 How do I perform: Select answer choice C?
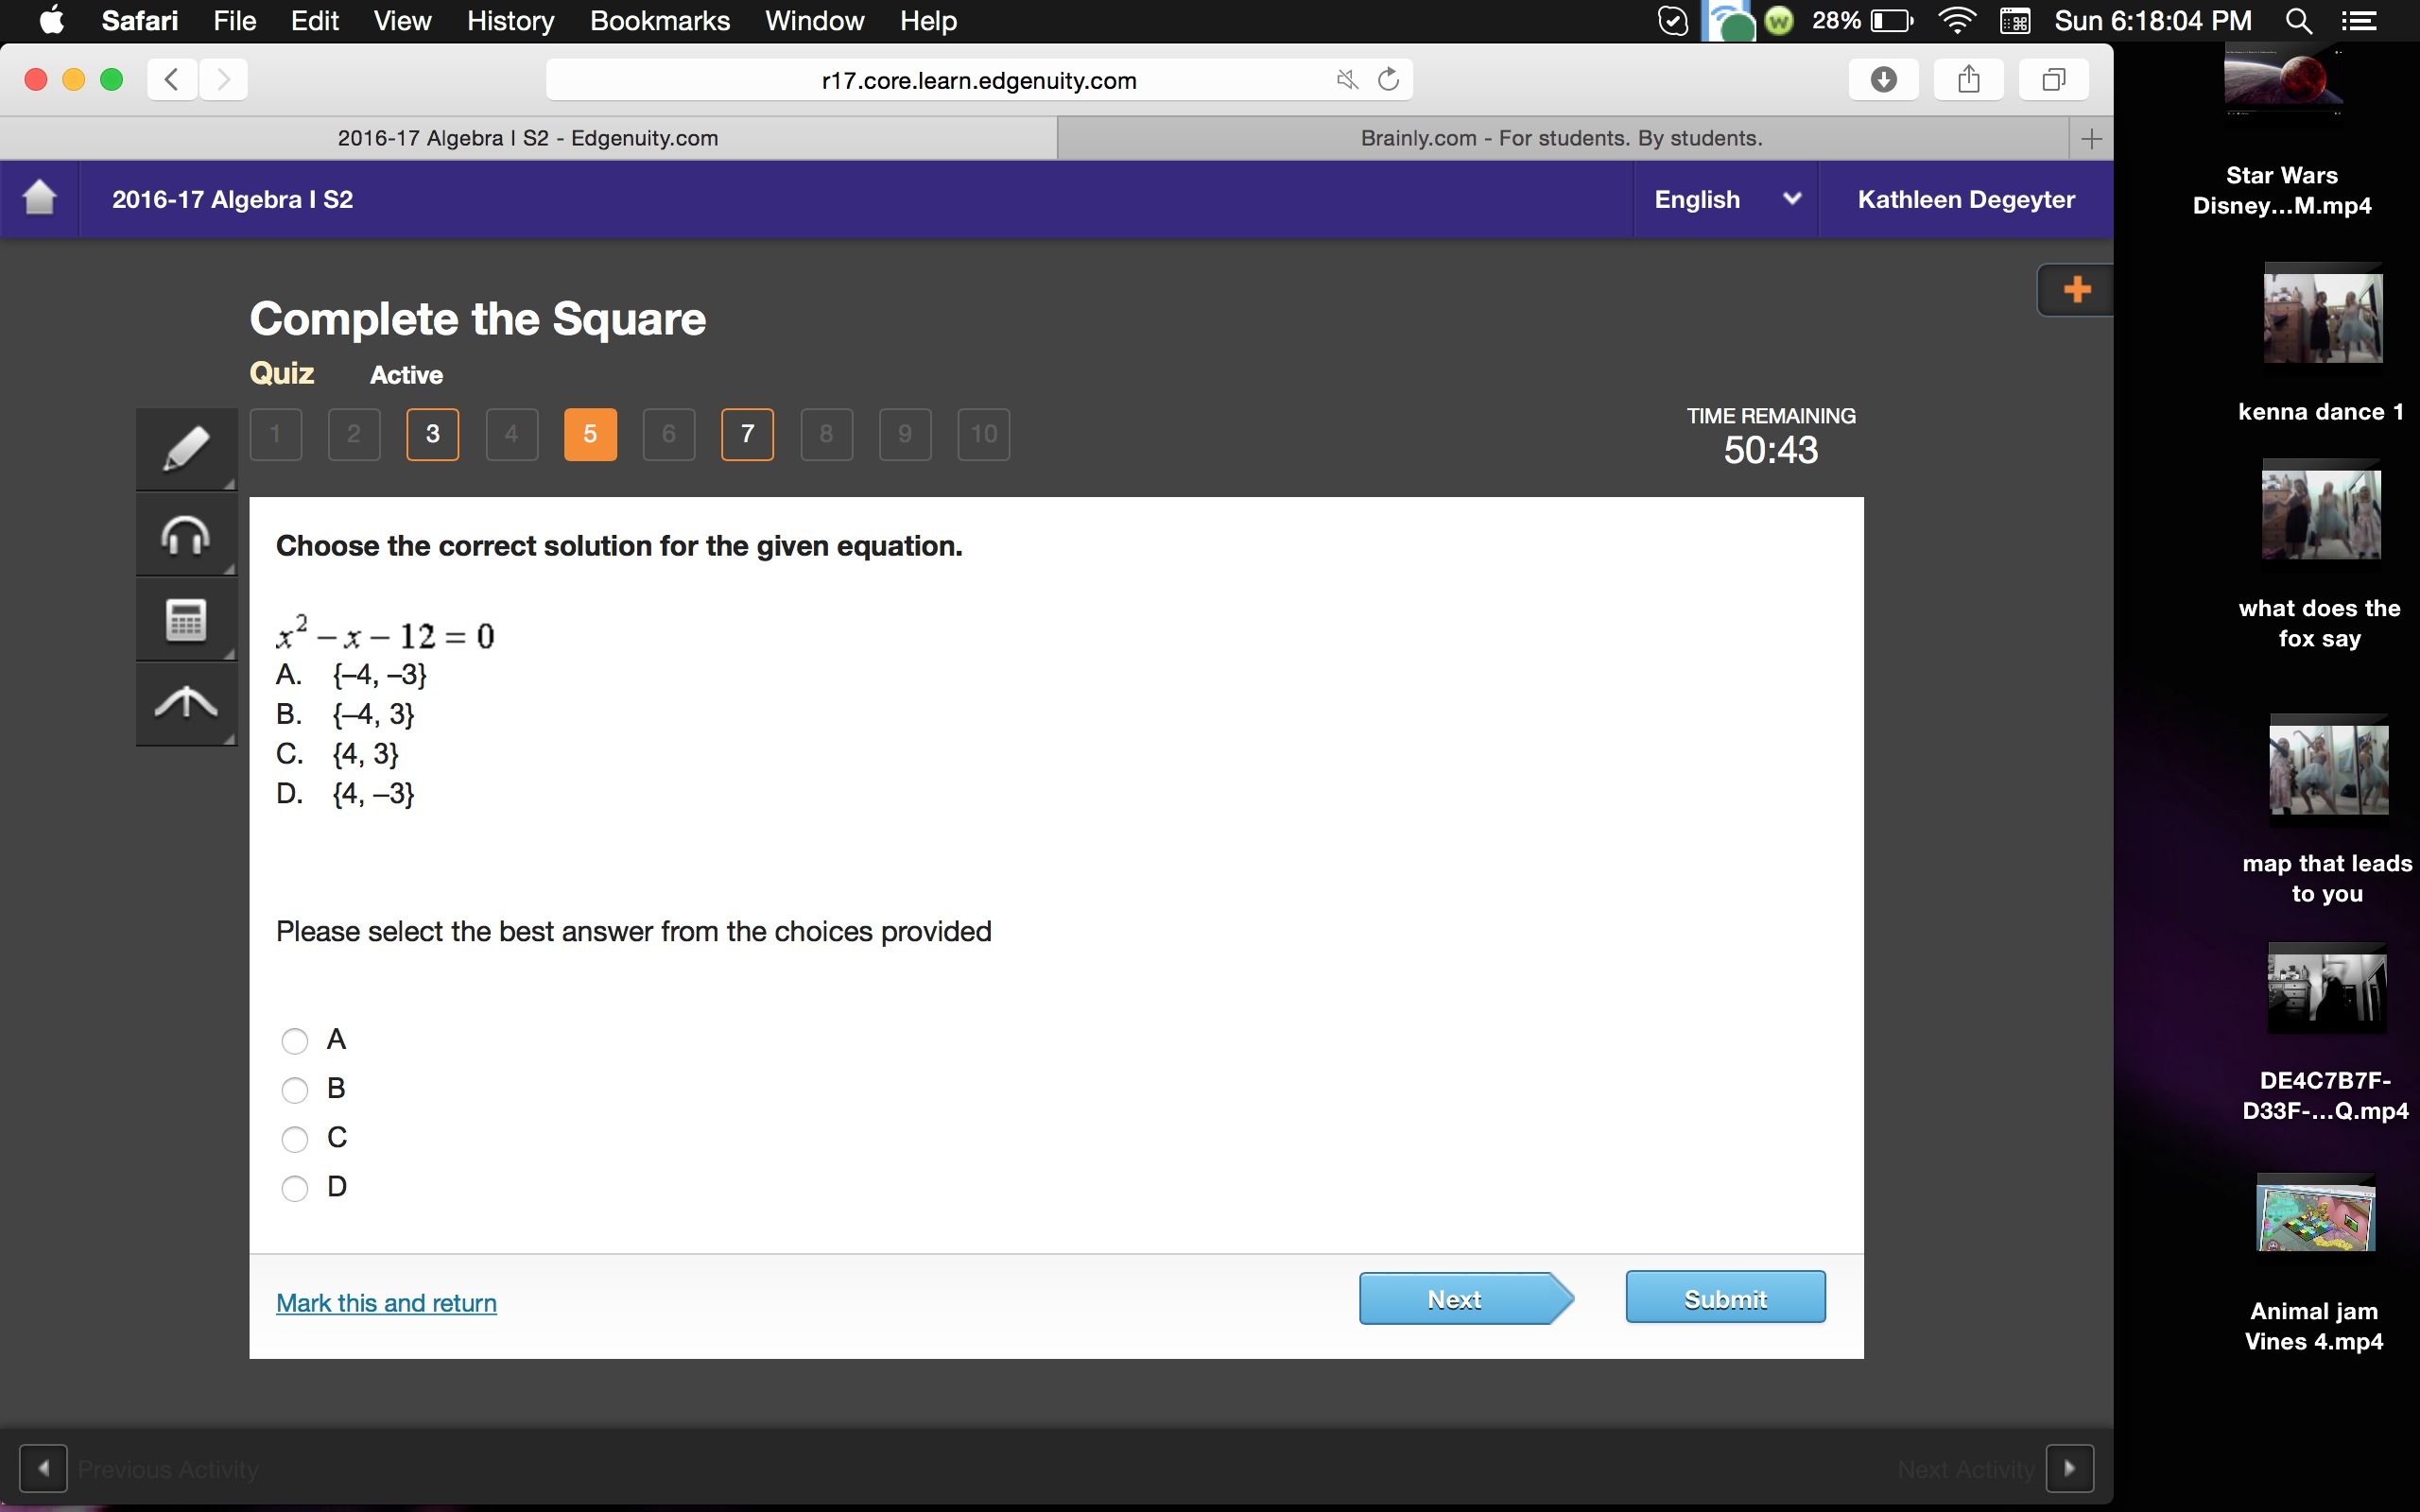coord(294,1139)
